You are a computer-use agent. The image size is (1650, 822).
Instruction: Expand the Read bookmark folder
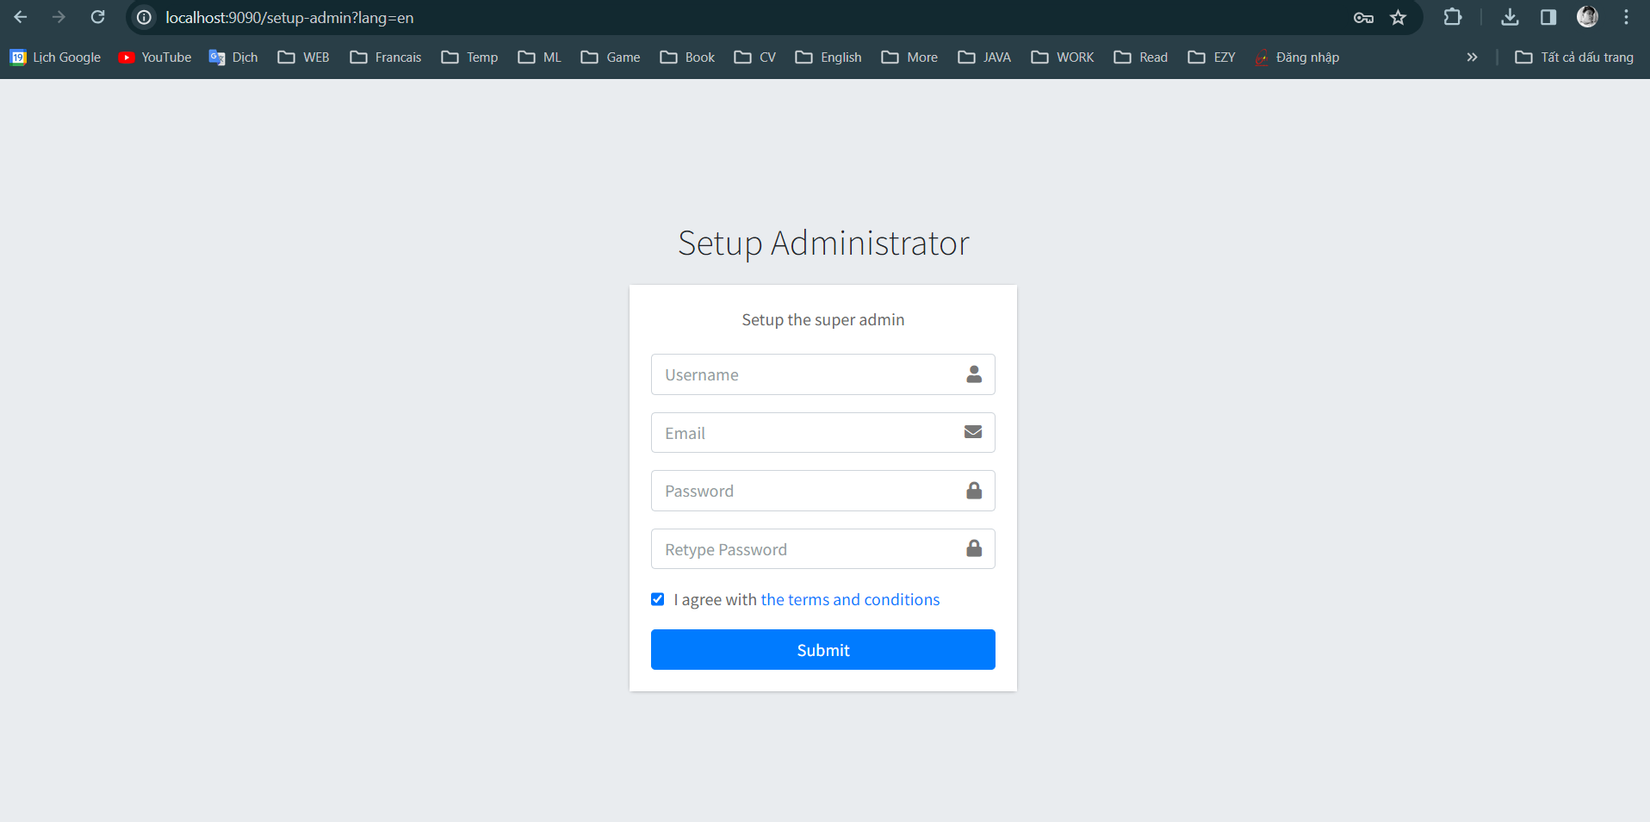pyautogui.click(x=1141, y=57)
